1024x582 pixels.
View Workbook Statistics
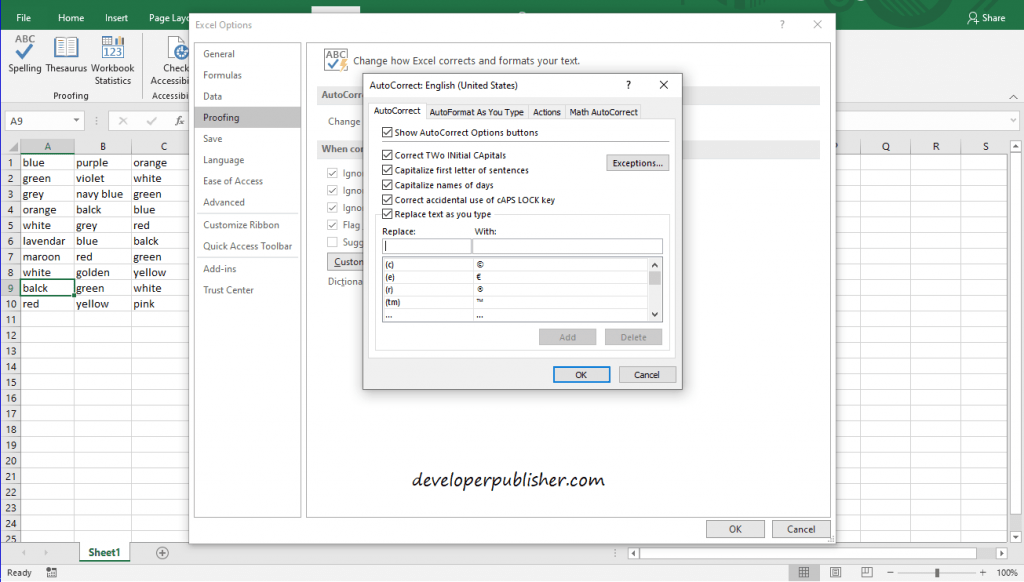[x=112, y=55]
